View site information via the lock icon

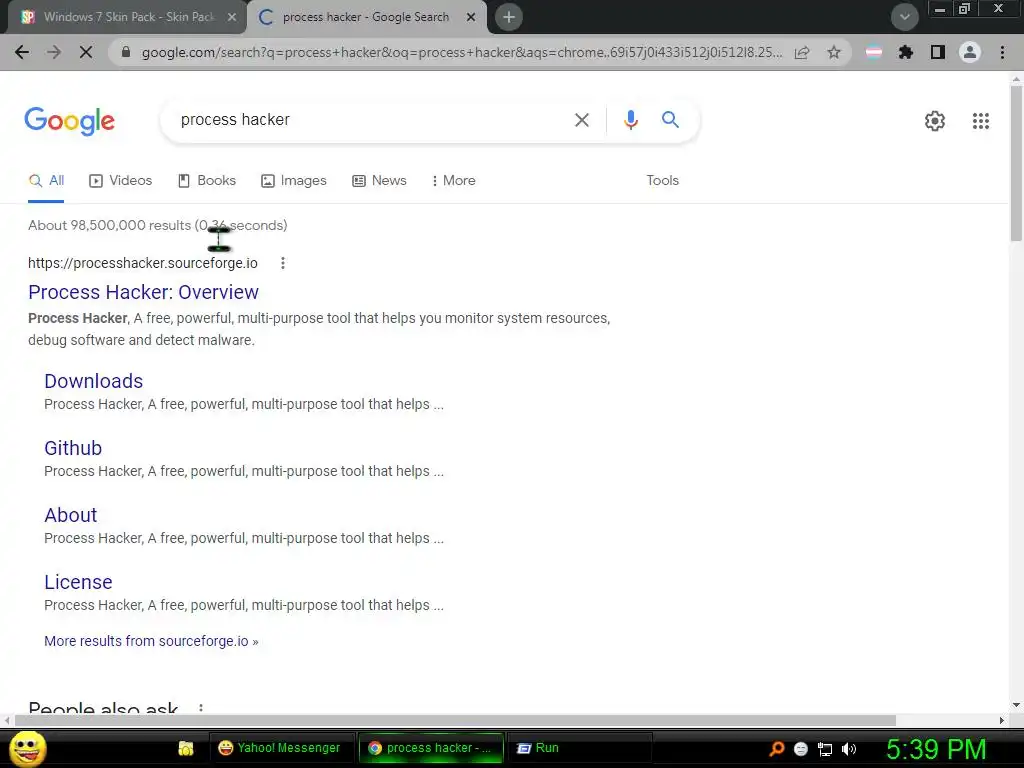click(126, 52)
